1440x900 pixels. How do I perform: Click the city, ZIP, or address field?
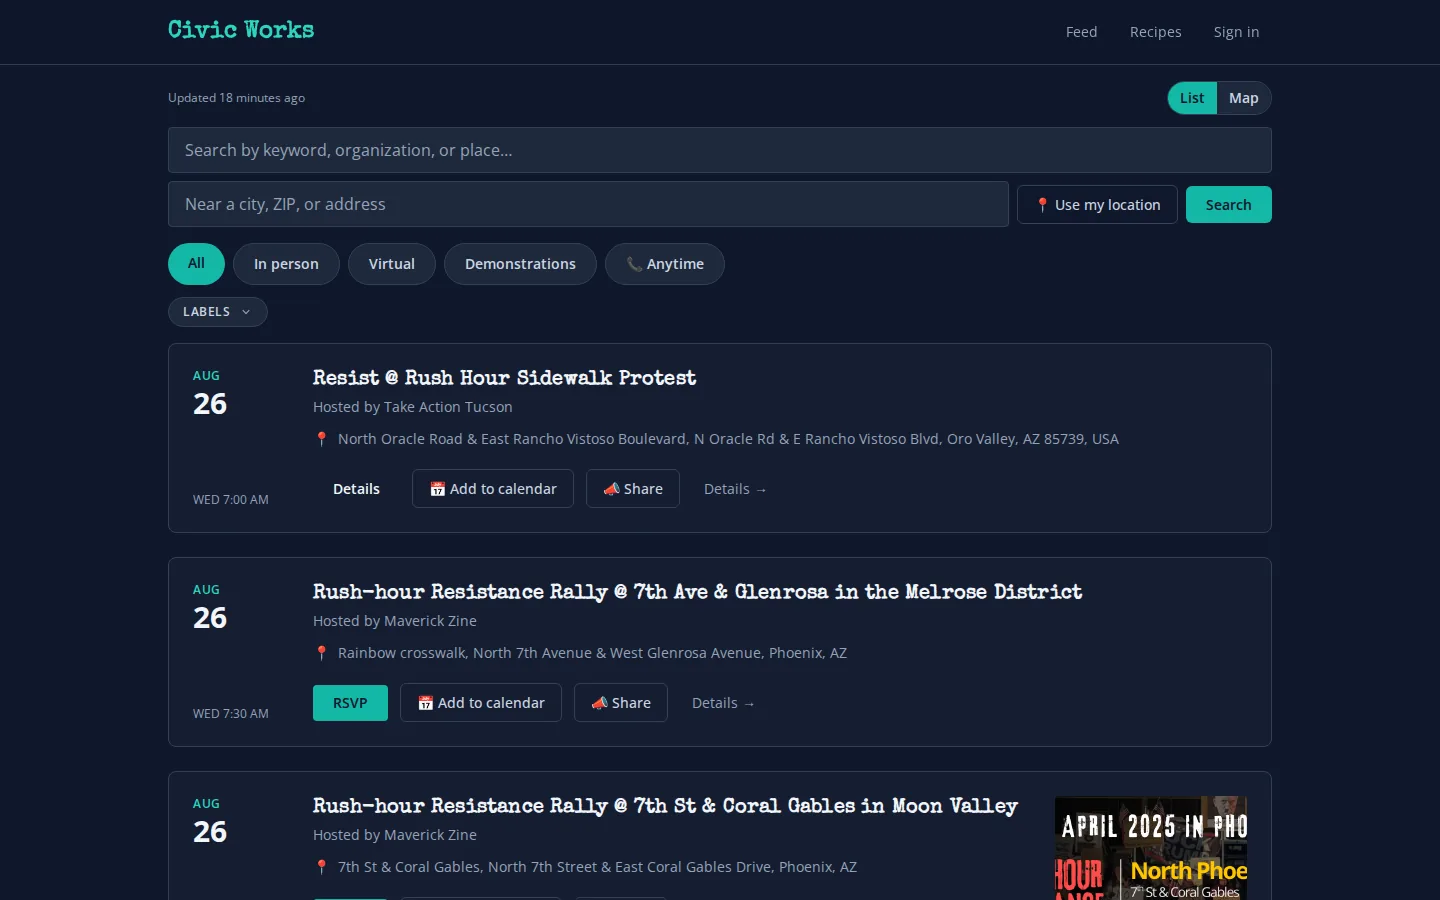[x=588, y=204]
